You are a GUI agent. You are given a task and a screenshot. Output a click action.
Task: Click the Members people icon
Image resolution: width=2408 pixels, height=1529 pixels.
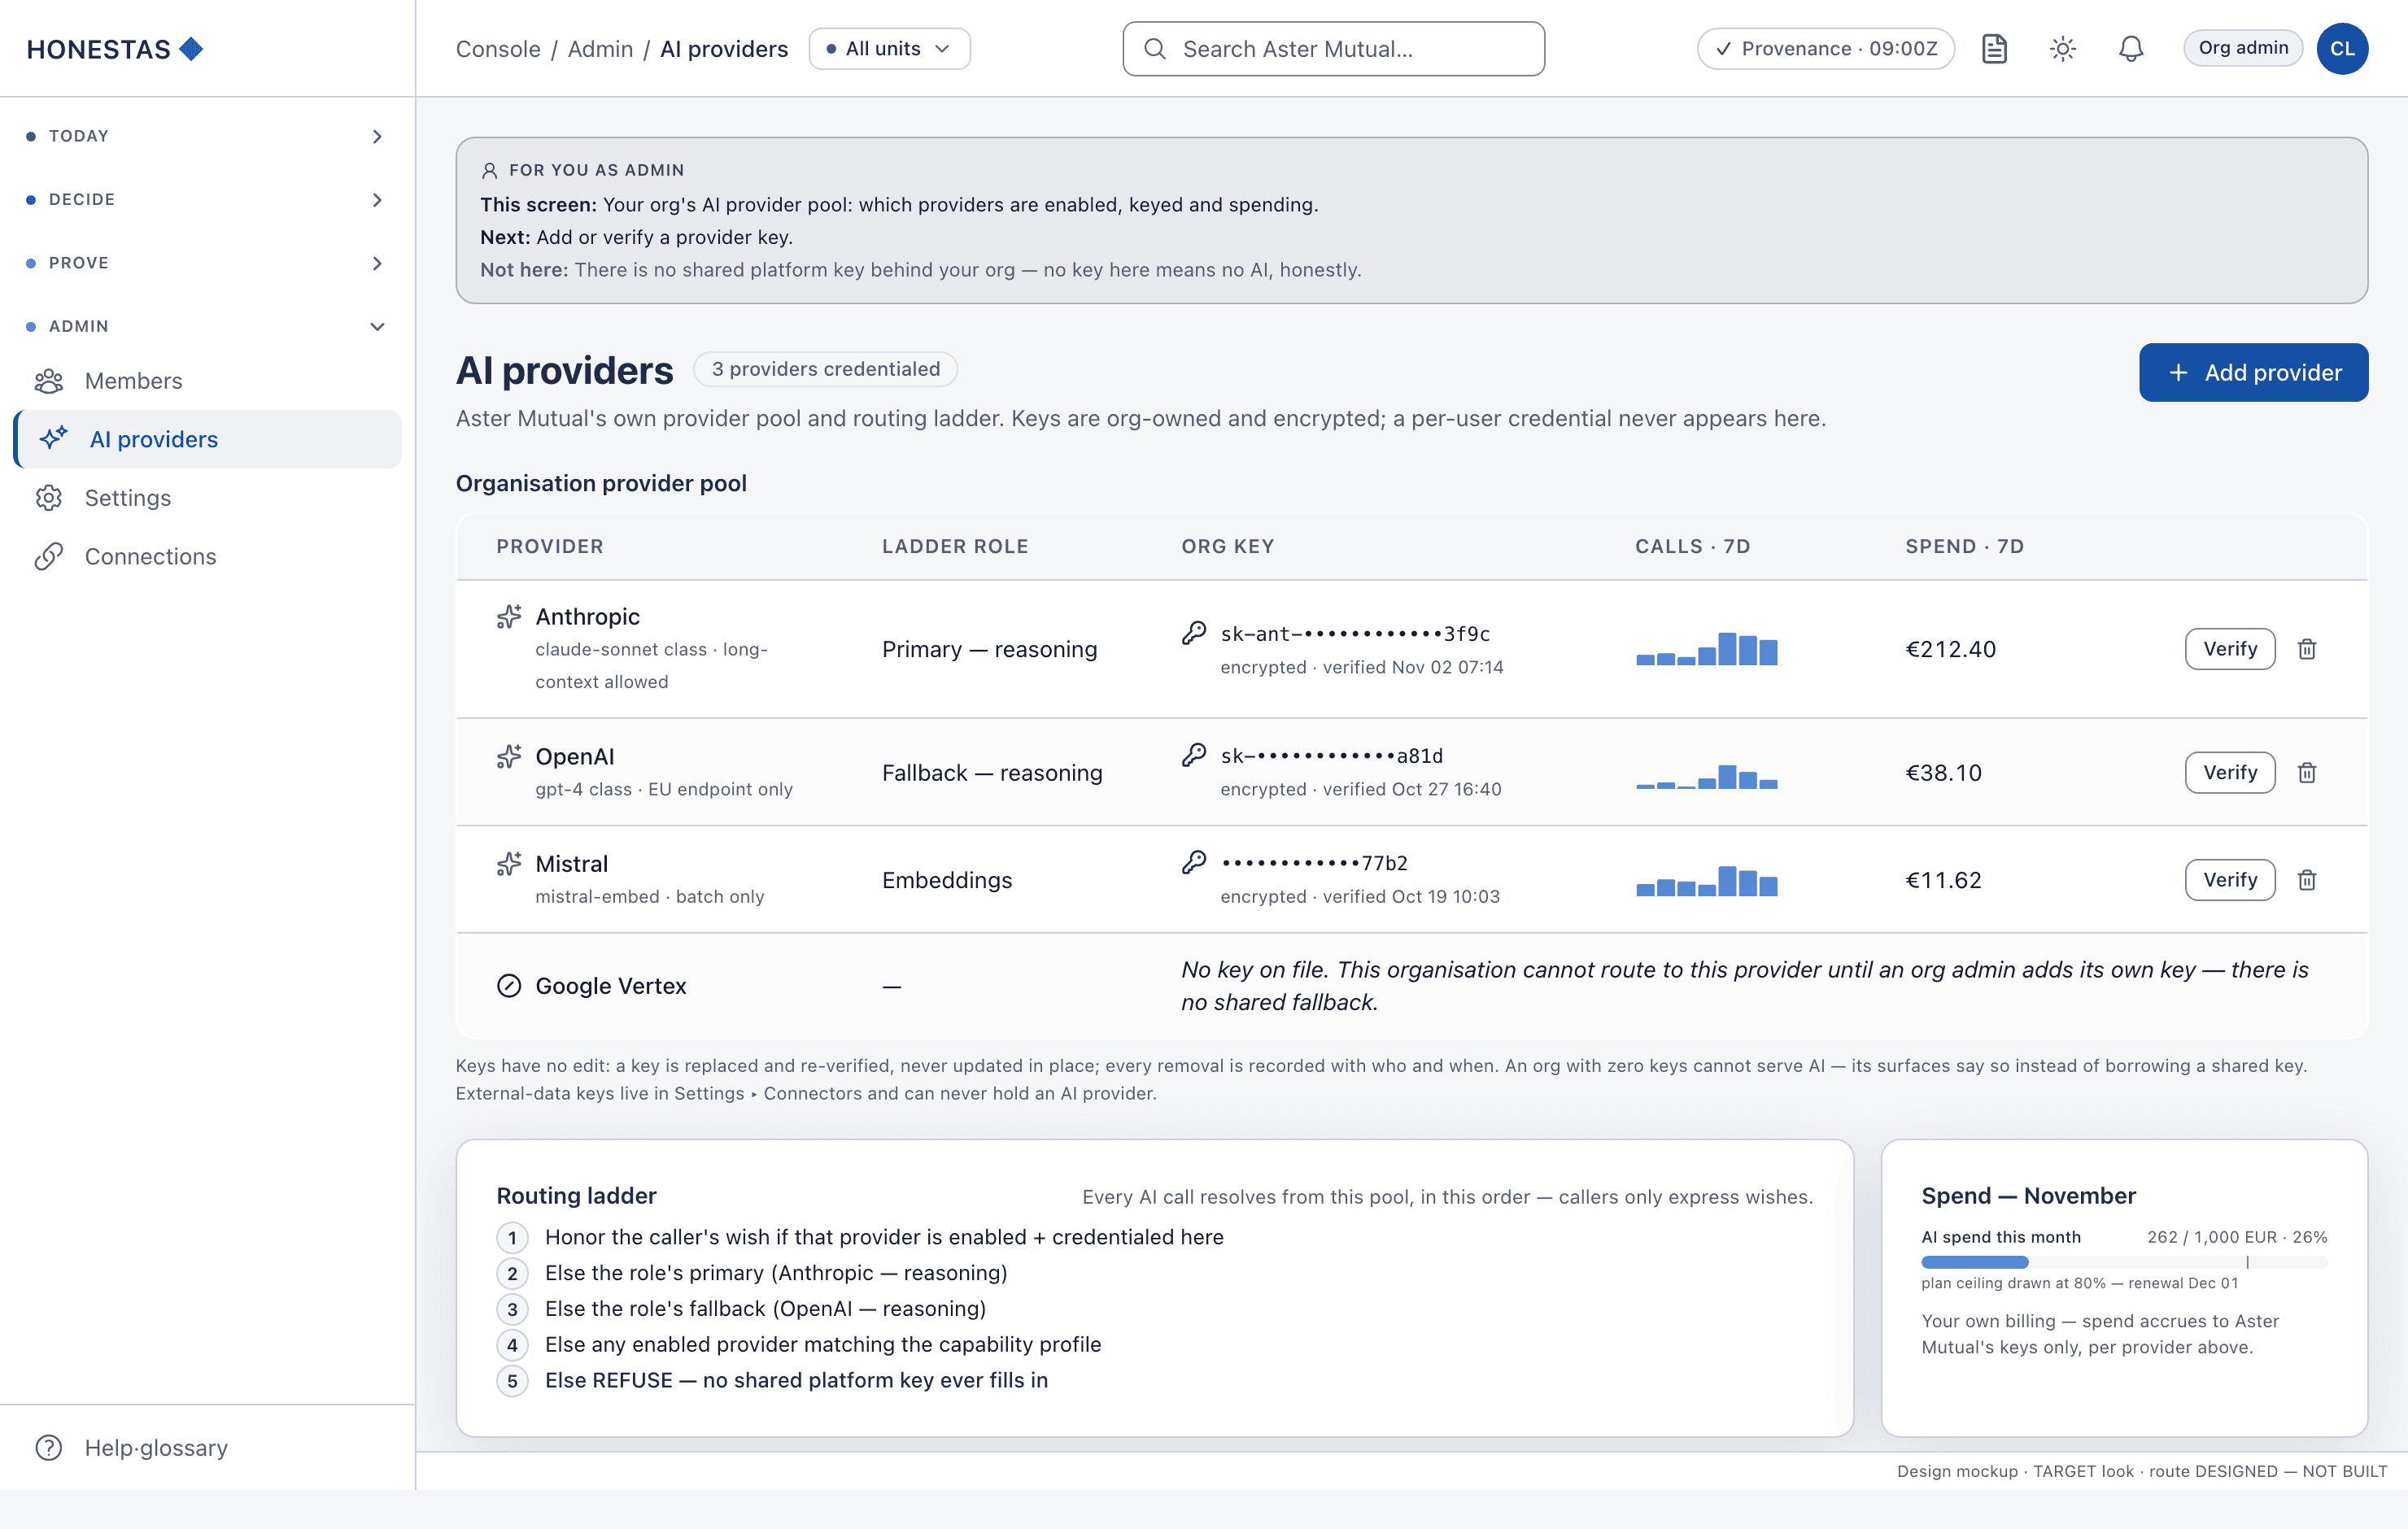(x=49, y=381)
